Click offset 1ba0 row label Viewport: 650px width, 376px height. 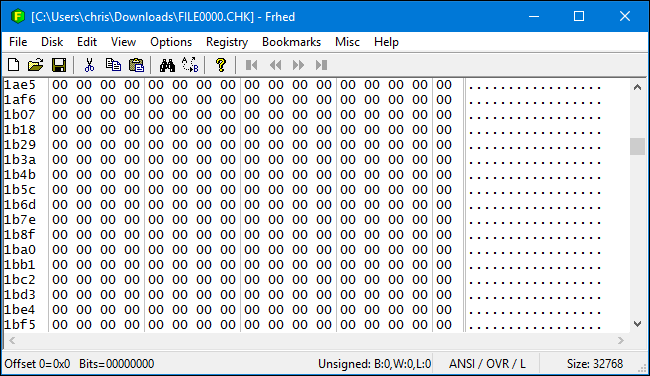point(20,250)
